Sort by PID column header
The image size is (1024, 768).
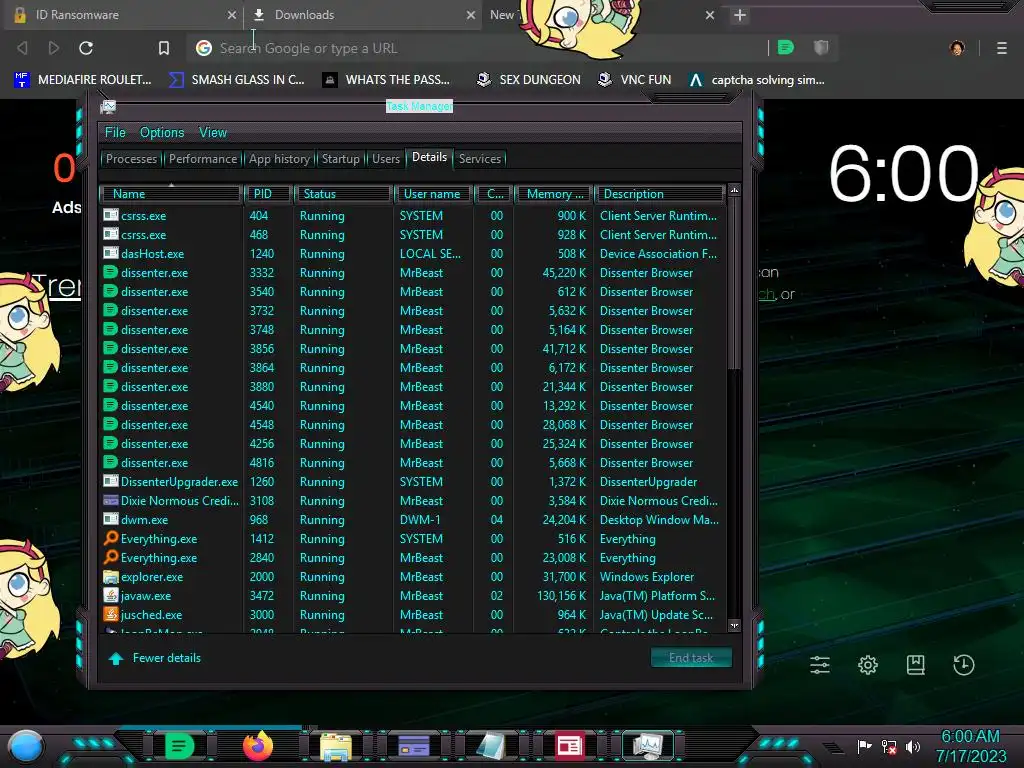pyautogui.click(x=268, y=194)
